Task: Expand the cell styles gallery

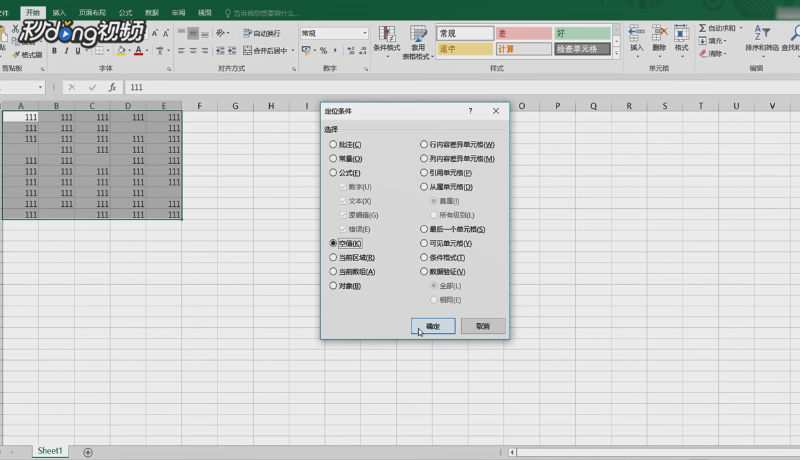Action: tap(616, 53)
